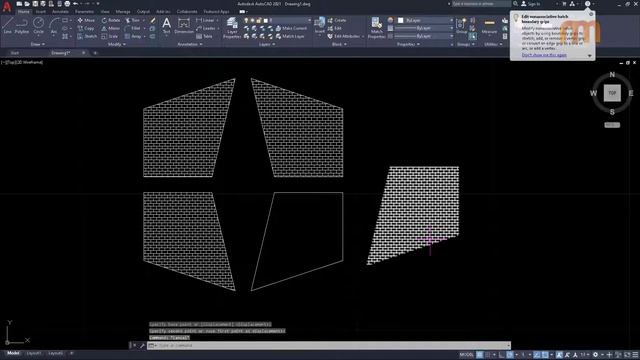Open the AutoCAD application menu

[x=7, y=7]
